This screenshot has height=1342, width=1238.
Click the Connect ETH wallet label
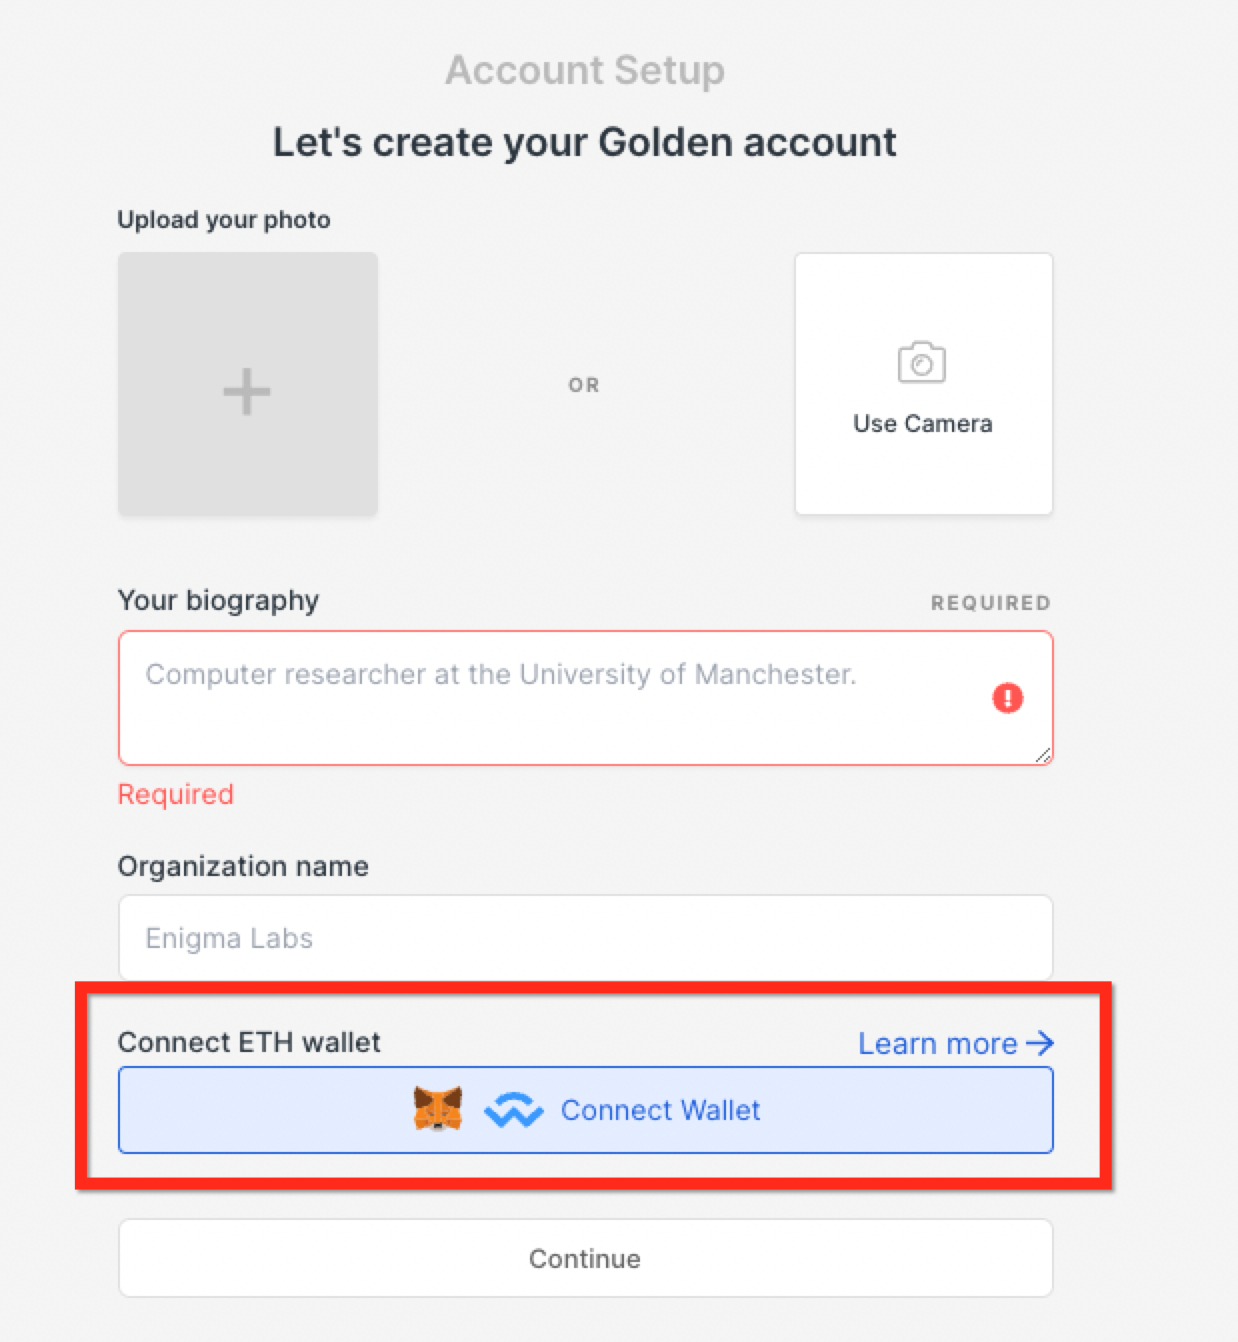pyautogui.click(x=249, y=1042)
